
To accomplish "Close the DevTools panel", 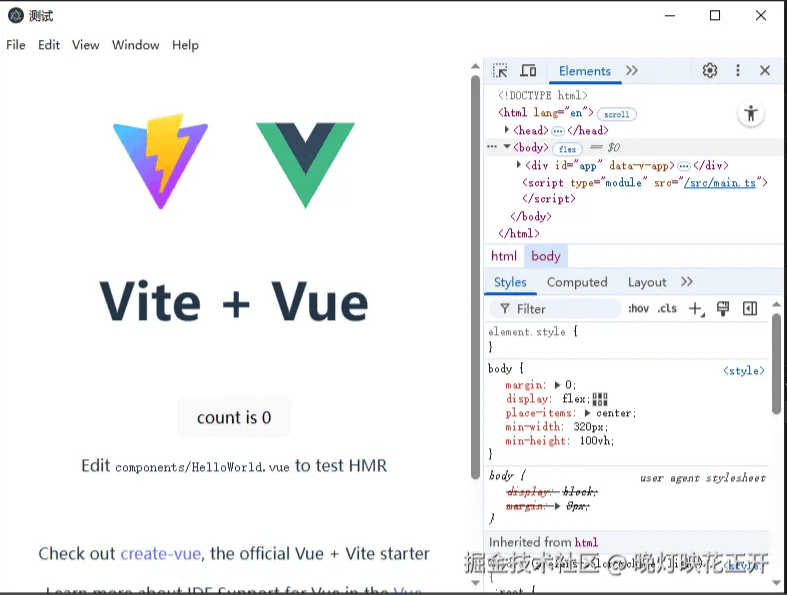I will click(x=765, y=70).
